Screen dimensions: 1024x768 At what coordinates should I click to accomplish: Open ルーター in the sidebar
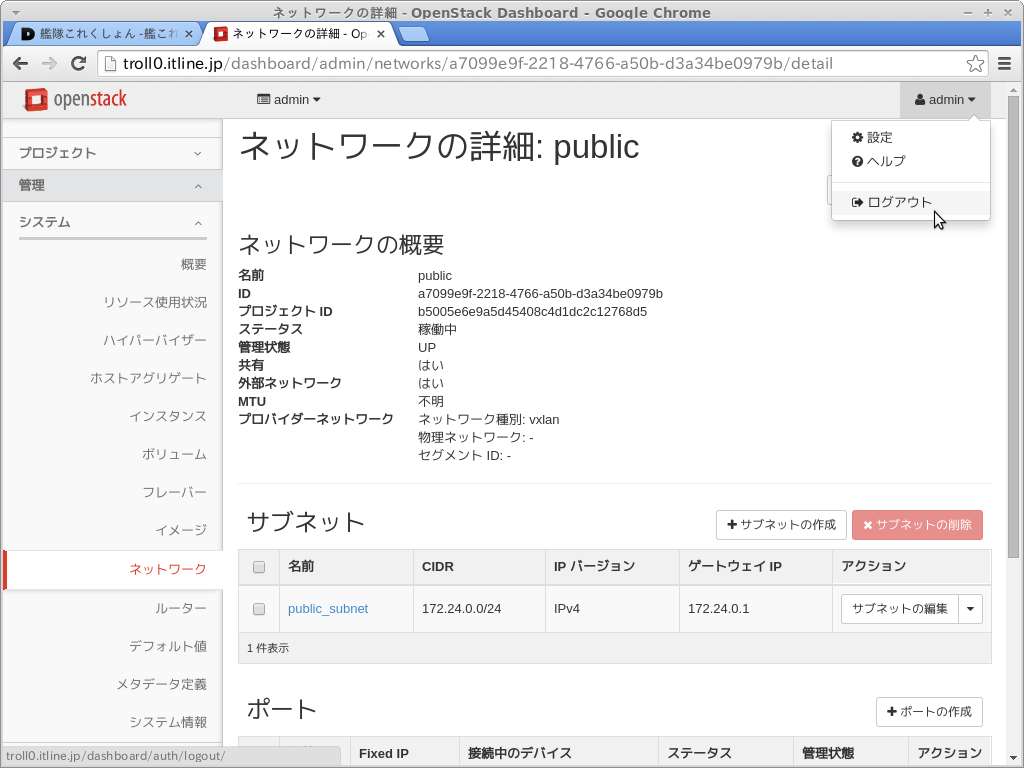[180, 608]
